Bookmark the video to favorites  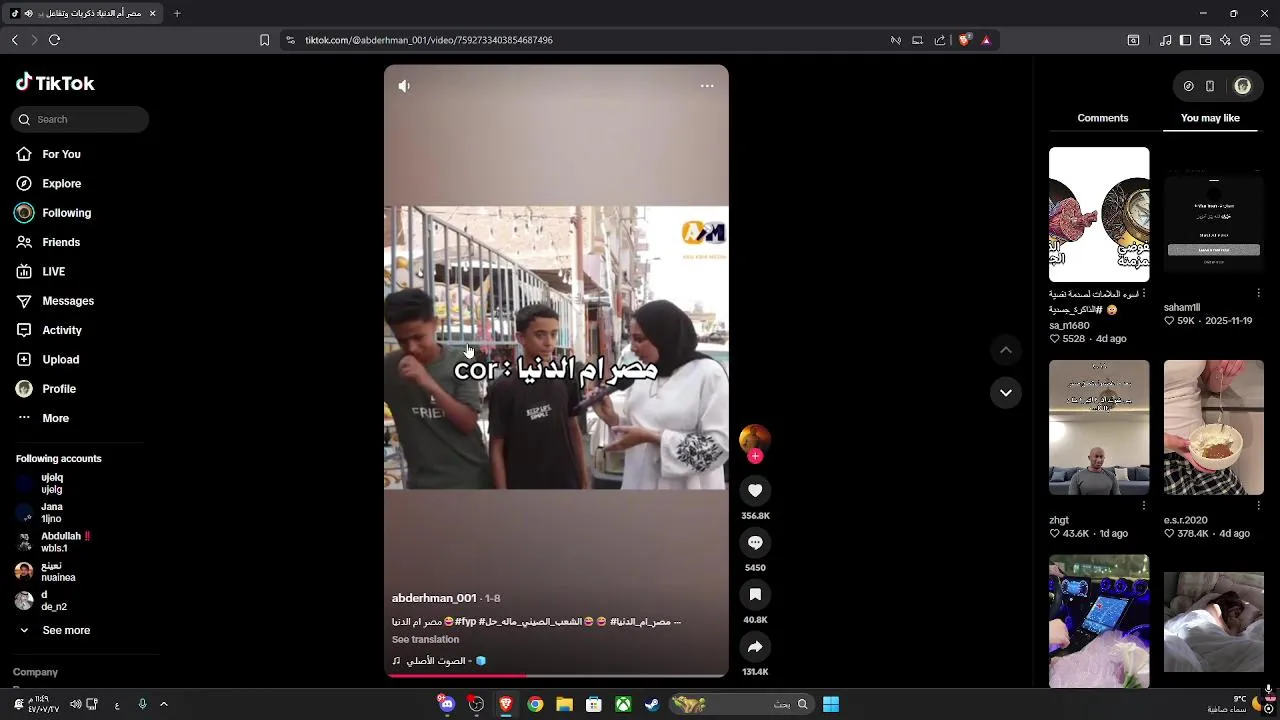tap(755, 594)
